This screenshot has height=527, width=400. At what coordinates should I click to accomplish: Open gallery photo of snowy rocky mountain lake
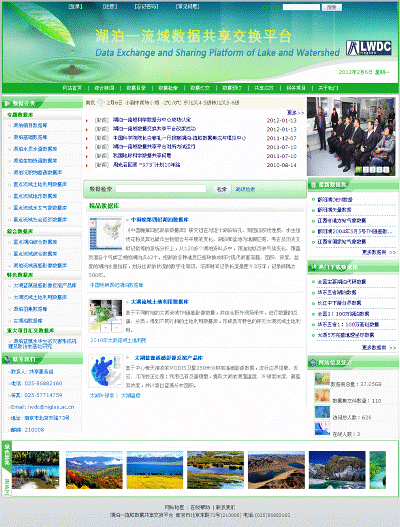click(x=337, y=470)
